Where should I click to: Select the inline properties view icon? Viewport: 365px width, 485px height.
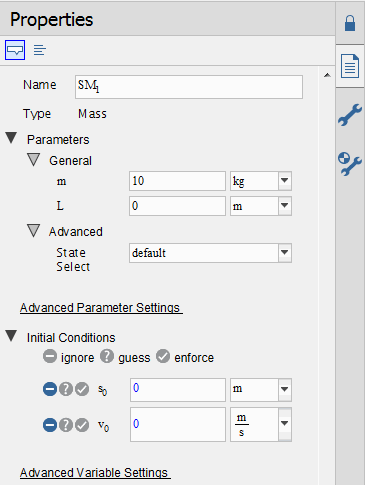coord(15,50)
